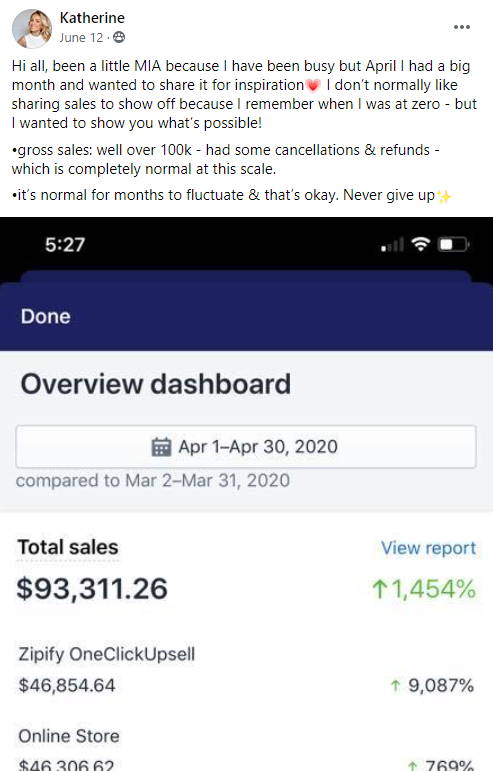Select the Zipify OneClickUpsell row

click(246, 670)
